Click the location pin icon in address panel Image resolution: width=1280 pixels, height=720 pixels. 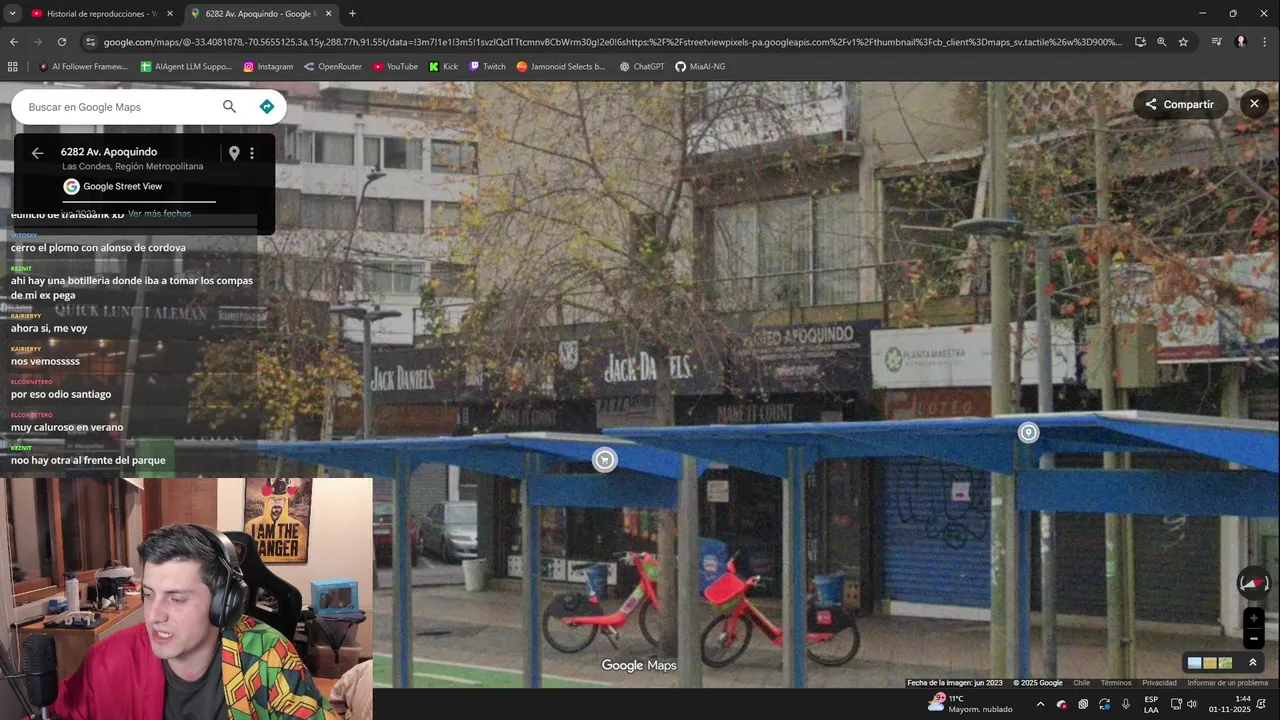(x=234, y=153)
